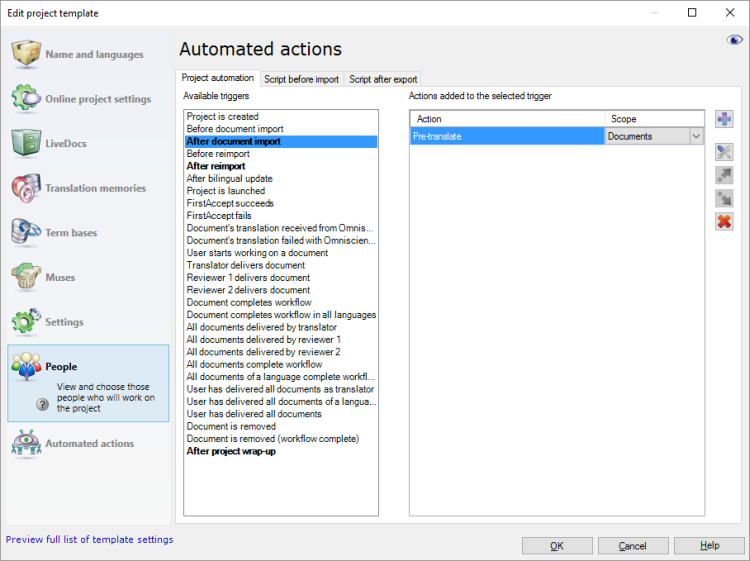Click the edit action settings icon
Viewport: 750px width, 561px height.
point(725,151)
